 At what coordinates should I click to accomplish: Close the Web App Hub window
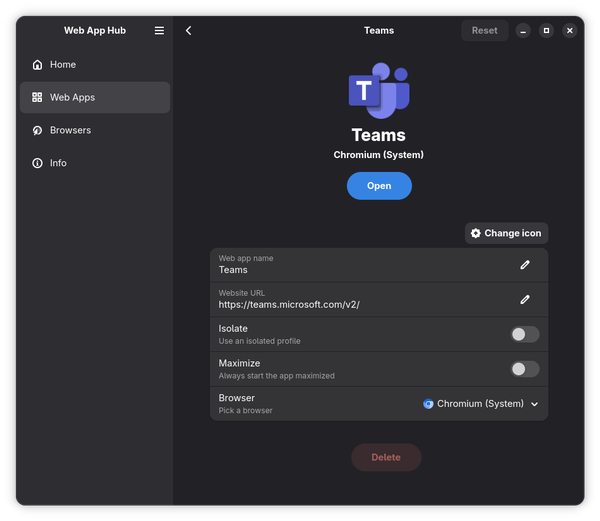570,31
